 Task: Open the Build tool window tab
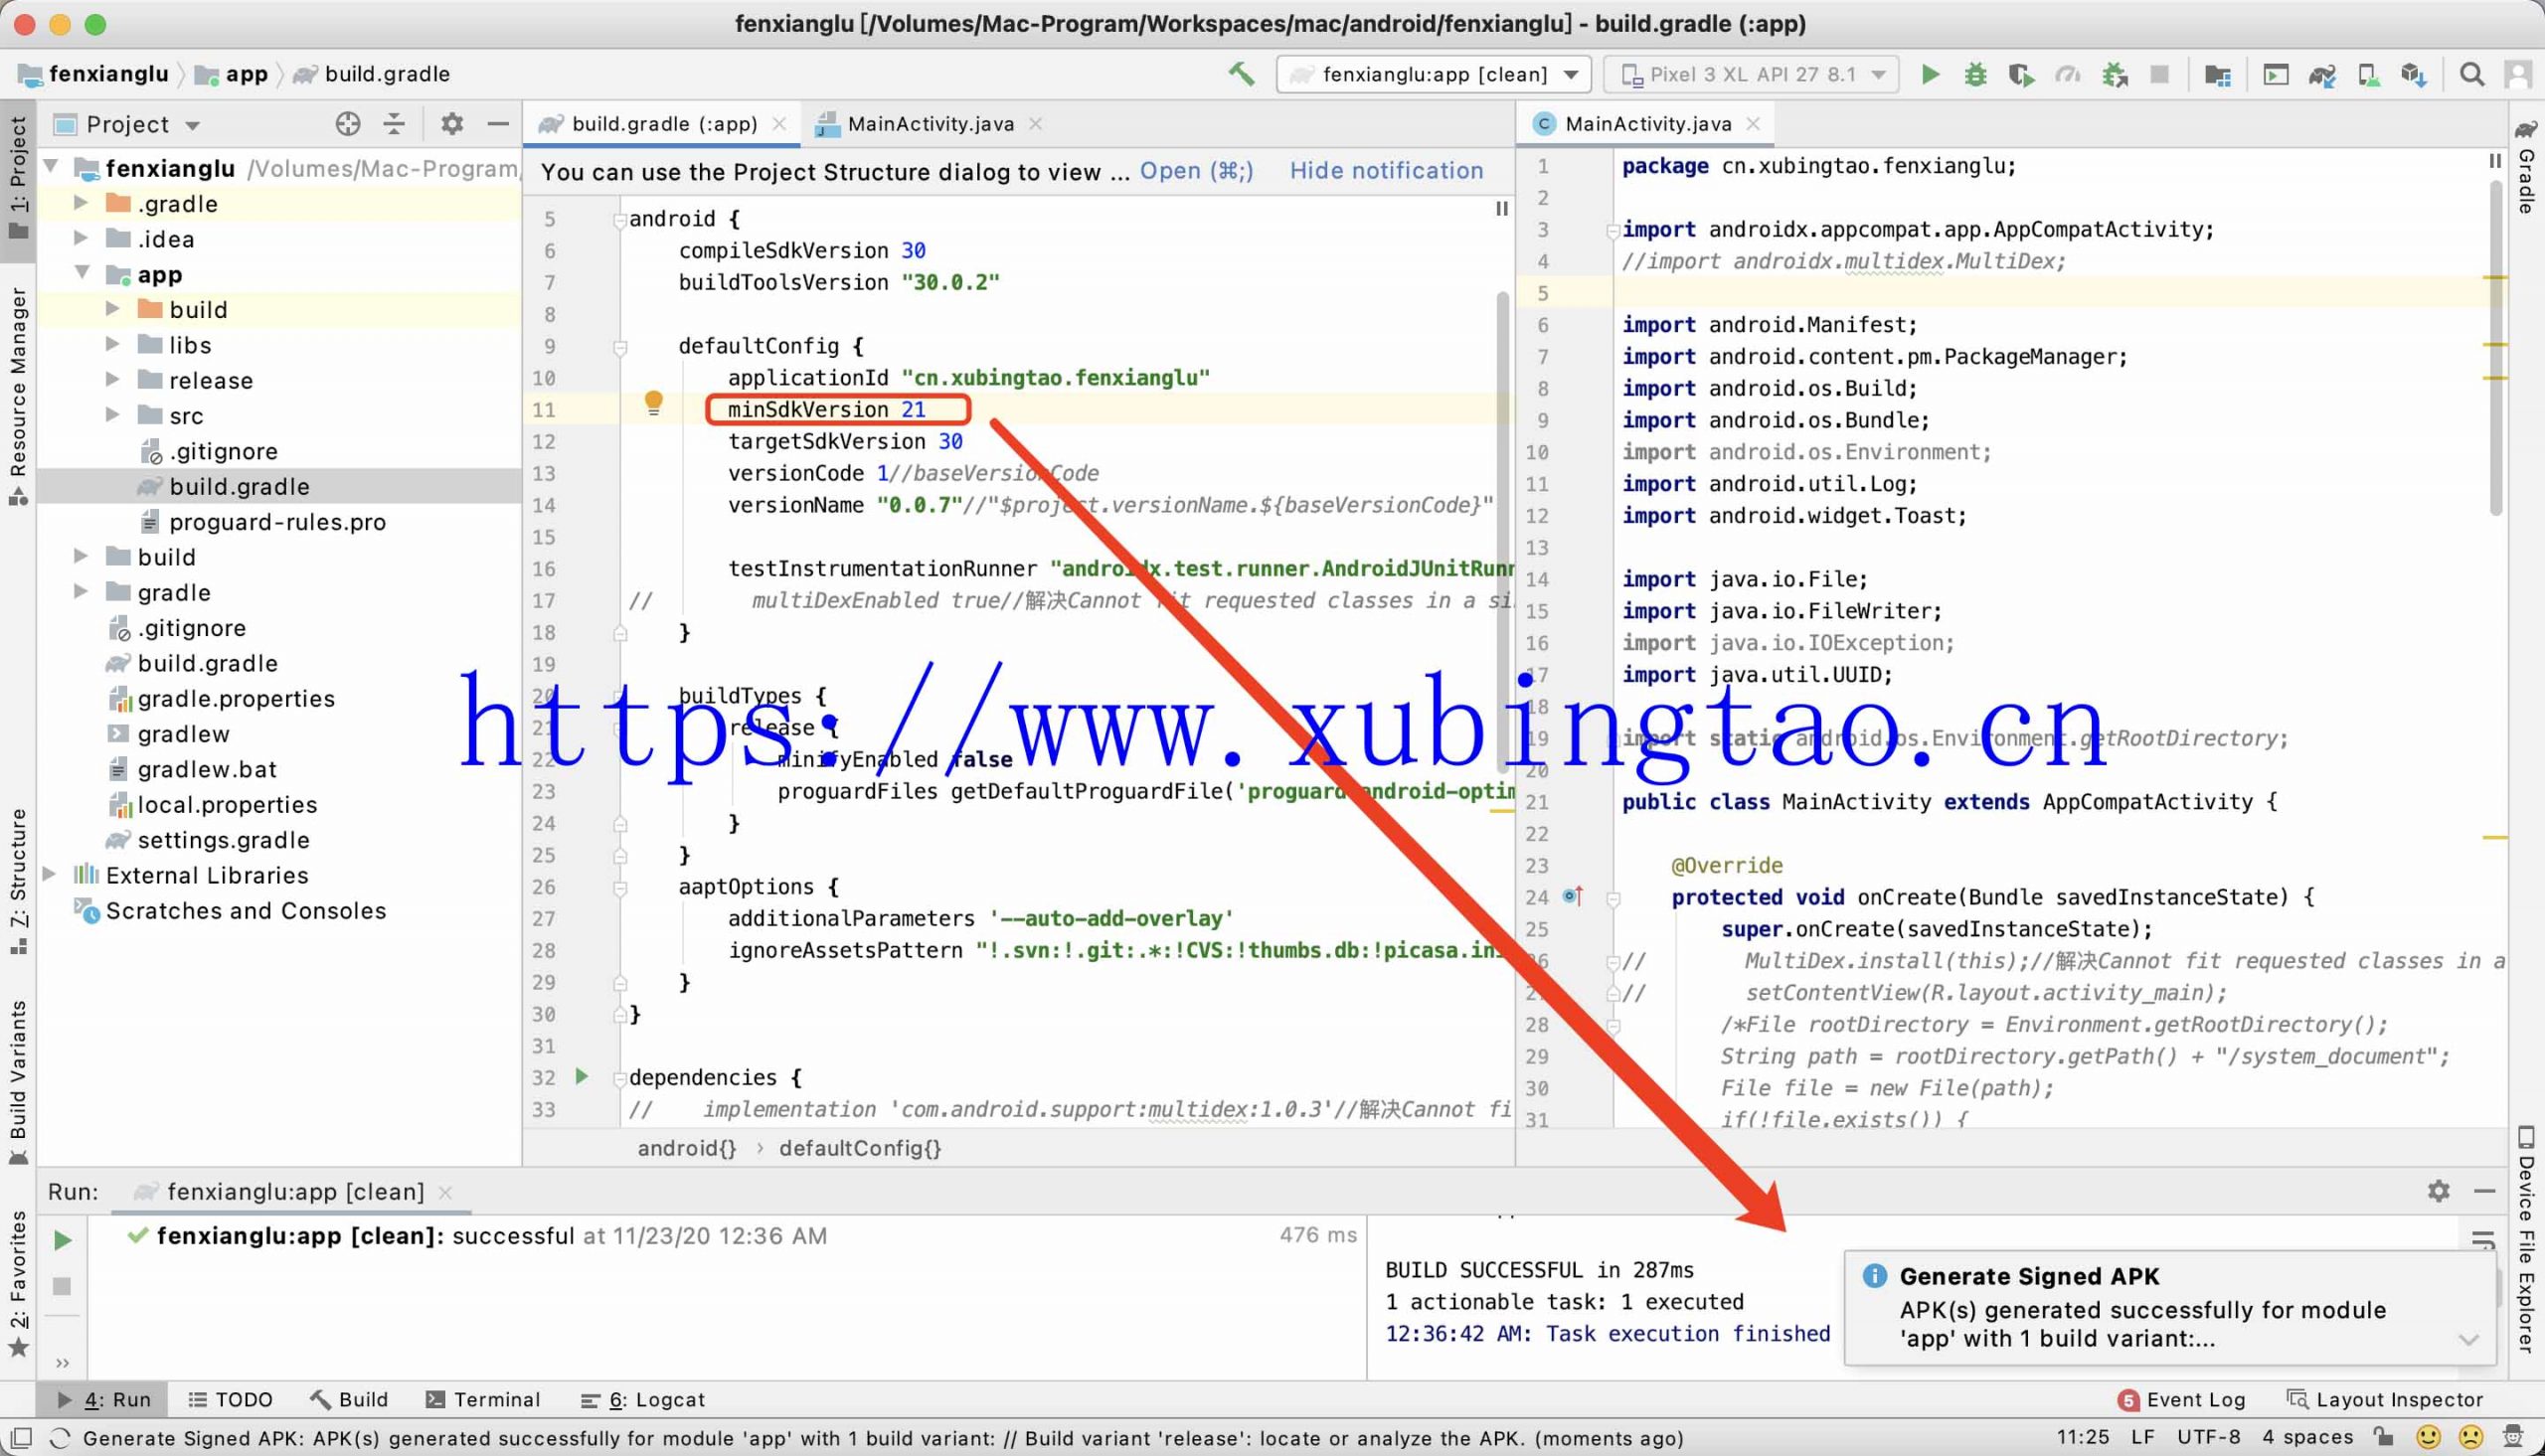[x=349, y=1399]
